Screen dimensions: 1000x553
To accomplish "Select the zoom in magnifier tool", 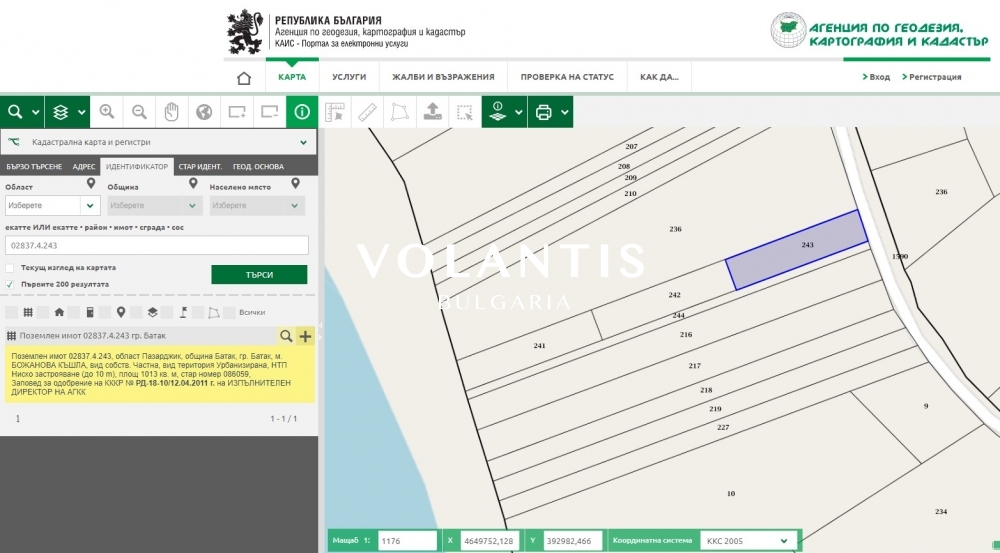I will point(107,112).
